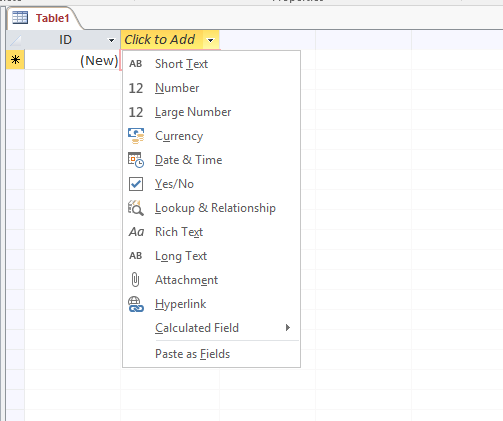Open the ID column dropdown arrow
503x421 pixels.
[111, 40]
